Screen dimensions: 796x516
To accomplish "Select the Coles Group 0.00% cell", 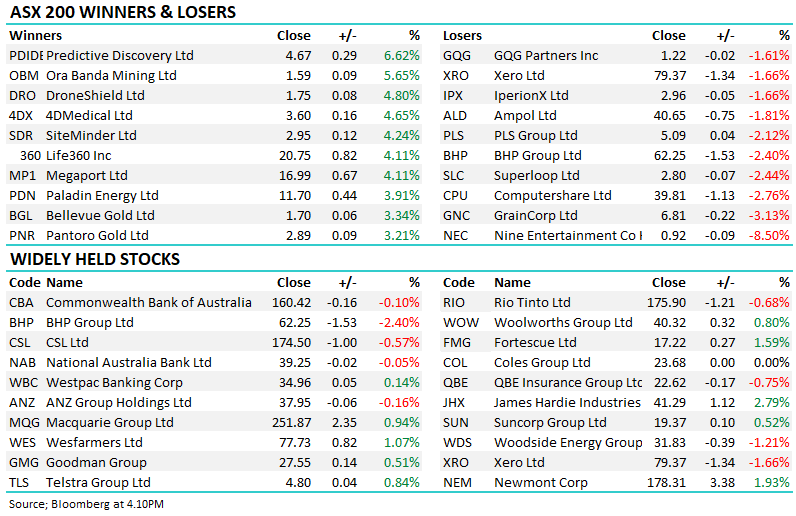I will (772, 363).
